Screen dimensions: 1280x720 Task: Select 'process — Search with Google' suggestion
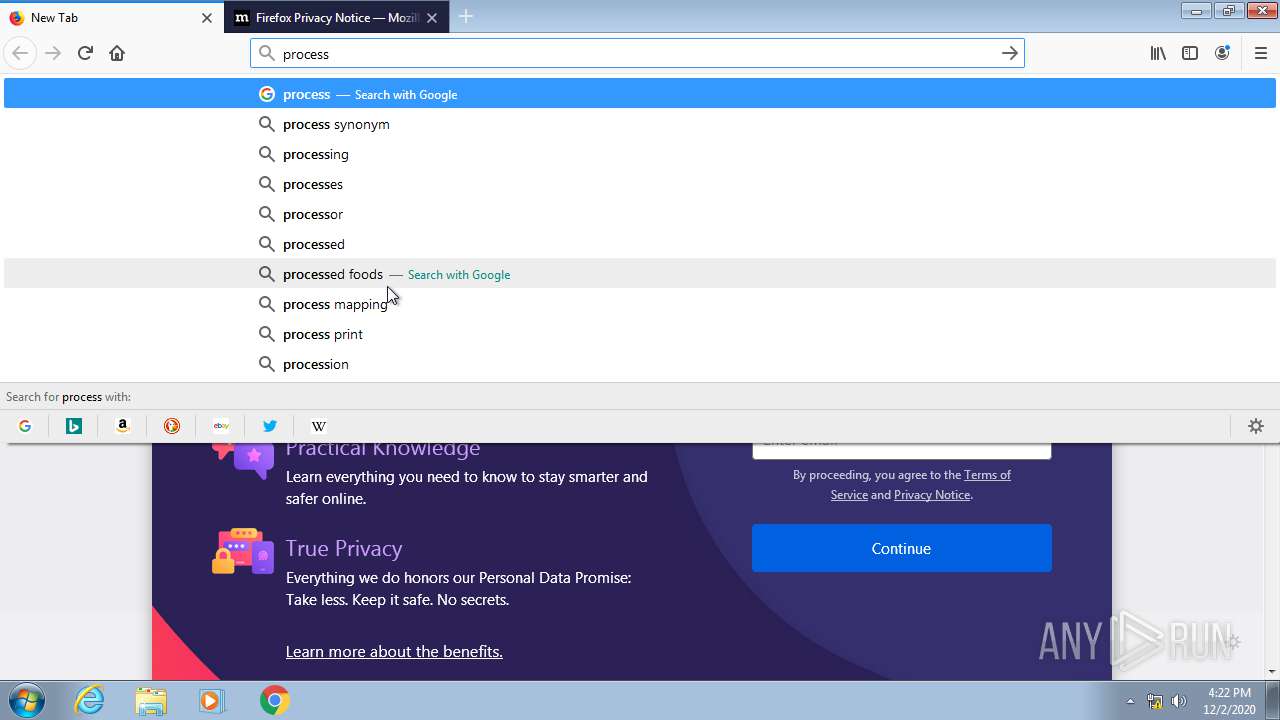(640, 94)
